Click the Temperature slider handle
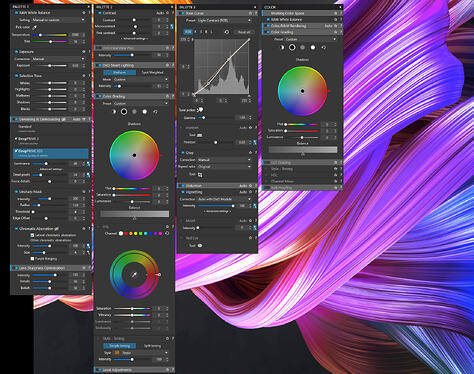474x374 pixels. (40, 35)
